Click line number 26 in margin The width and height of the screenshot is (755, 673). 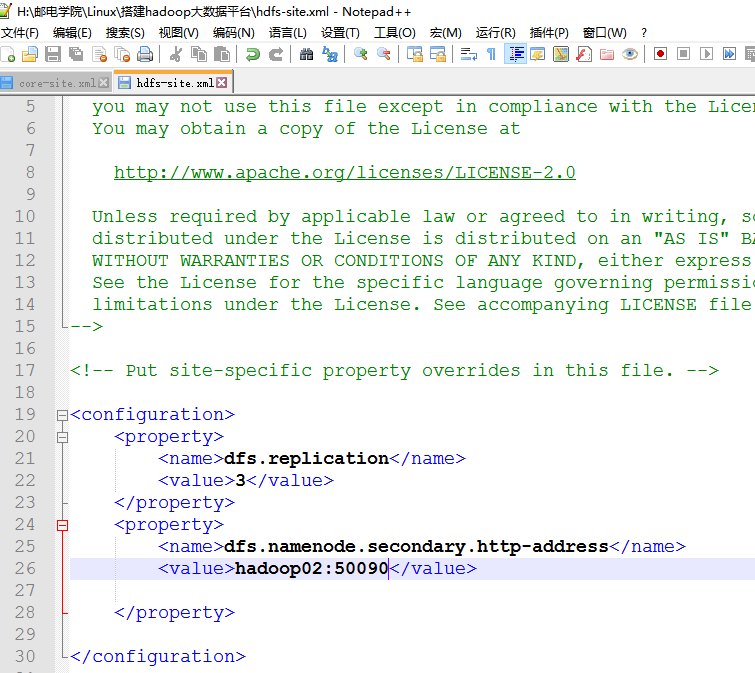(x=25, y=569)
